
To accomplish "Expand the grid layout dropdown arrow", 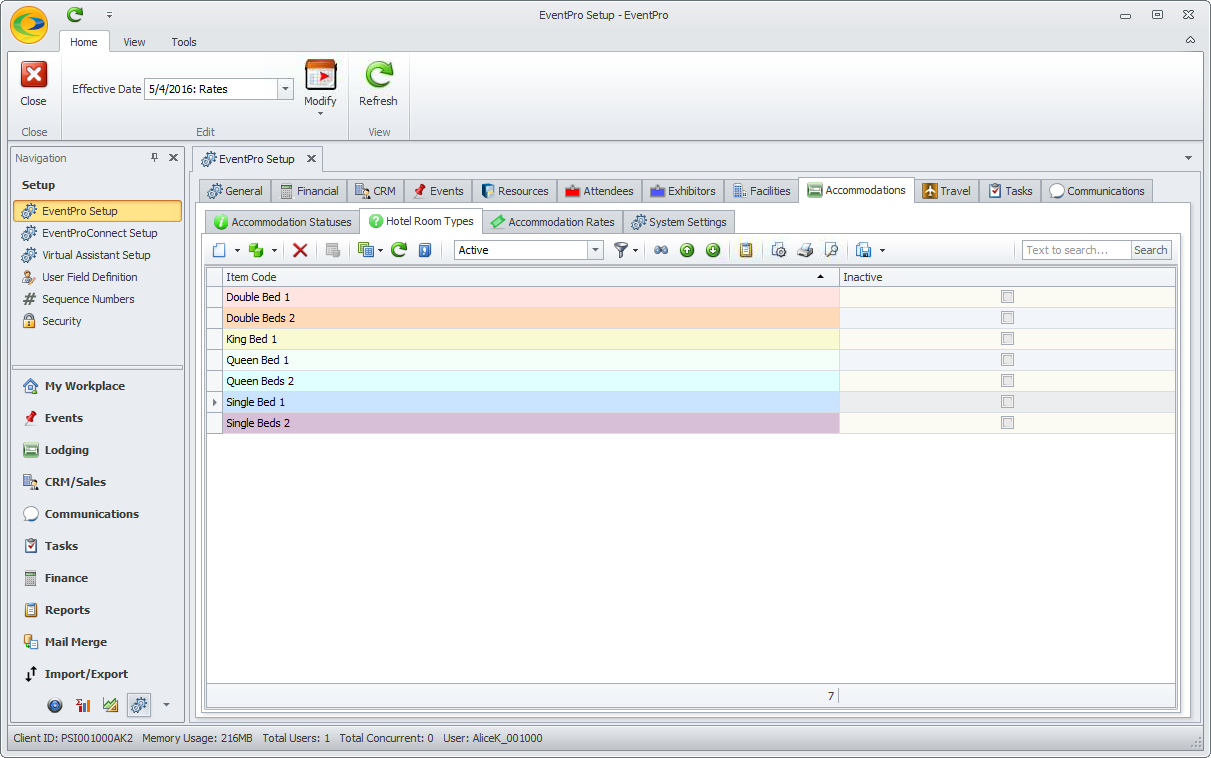I will pos(380,250).
